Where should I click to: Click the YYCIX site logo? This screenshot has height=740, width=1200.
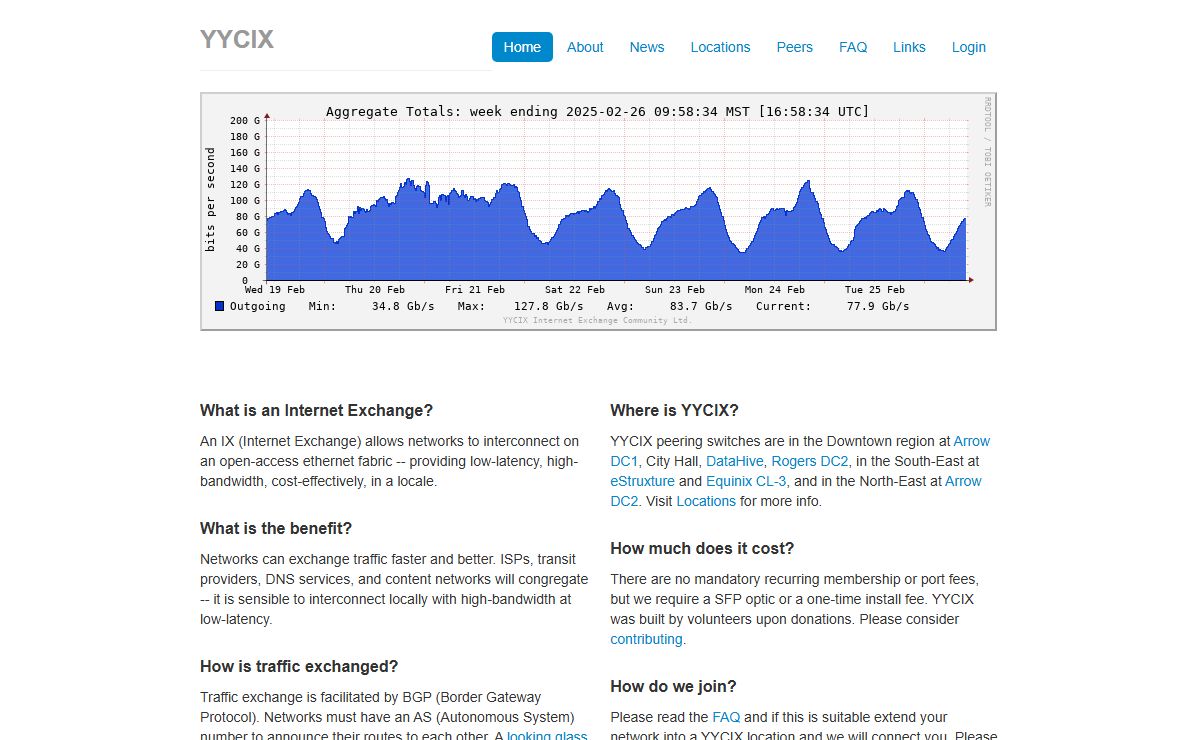tap(237, 40)
